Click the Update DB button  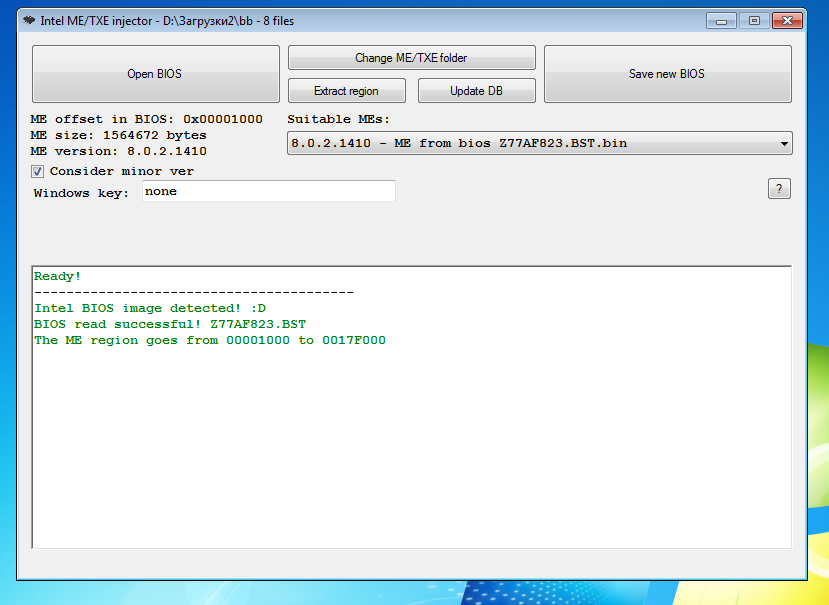[476, 90]
